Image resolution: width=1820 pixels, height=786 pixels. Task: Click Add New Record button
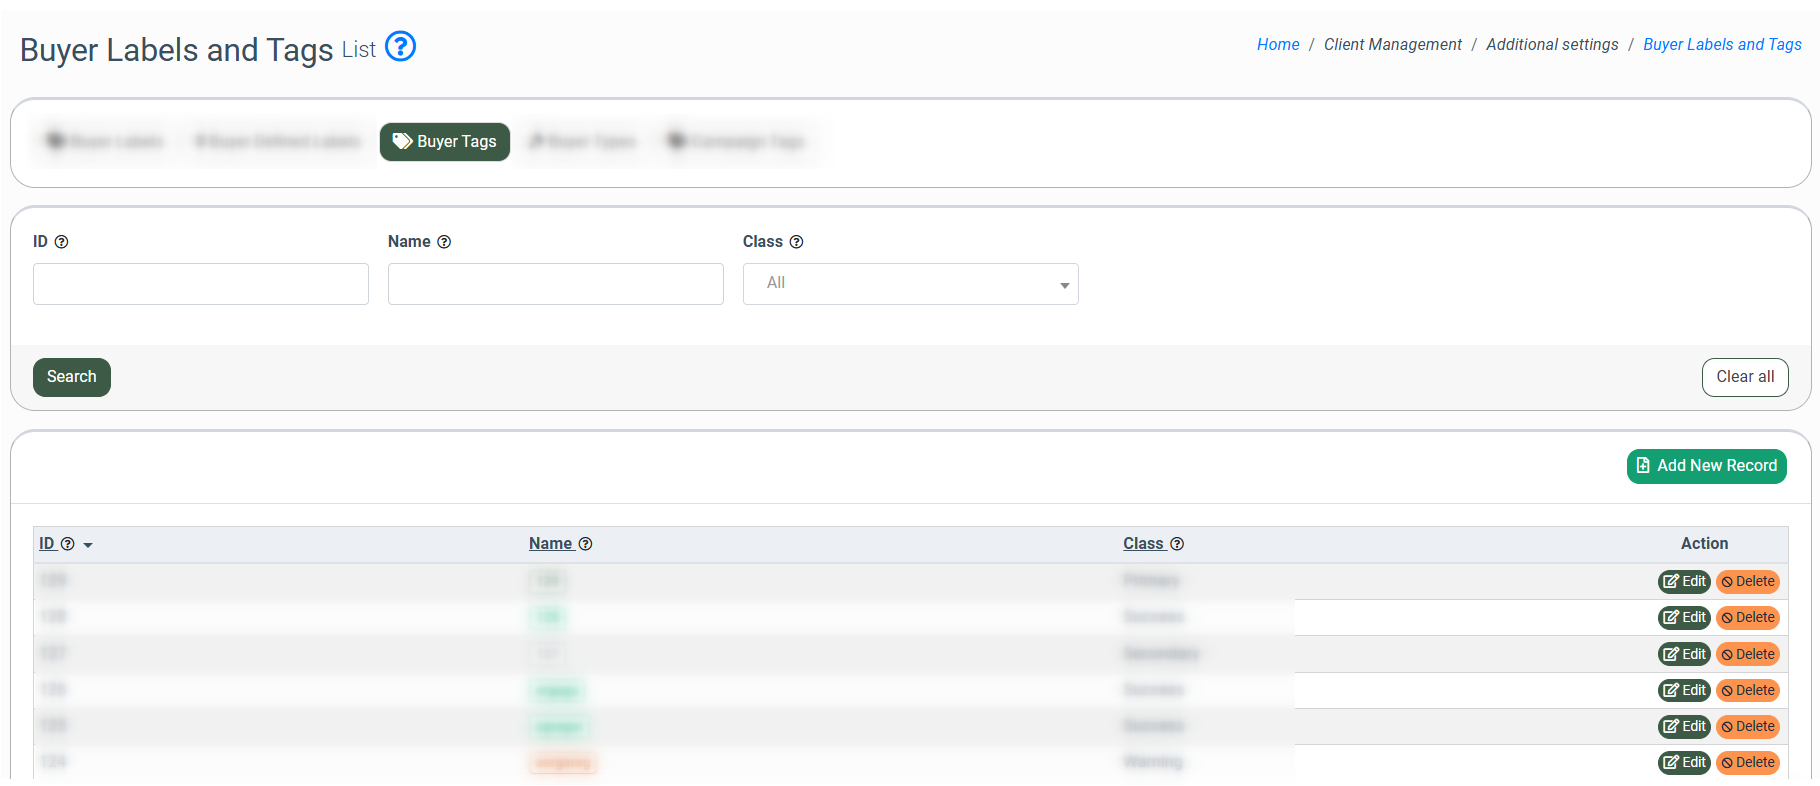click(x=1706, y=466)
